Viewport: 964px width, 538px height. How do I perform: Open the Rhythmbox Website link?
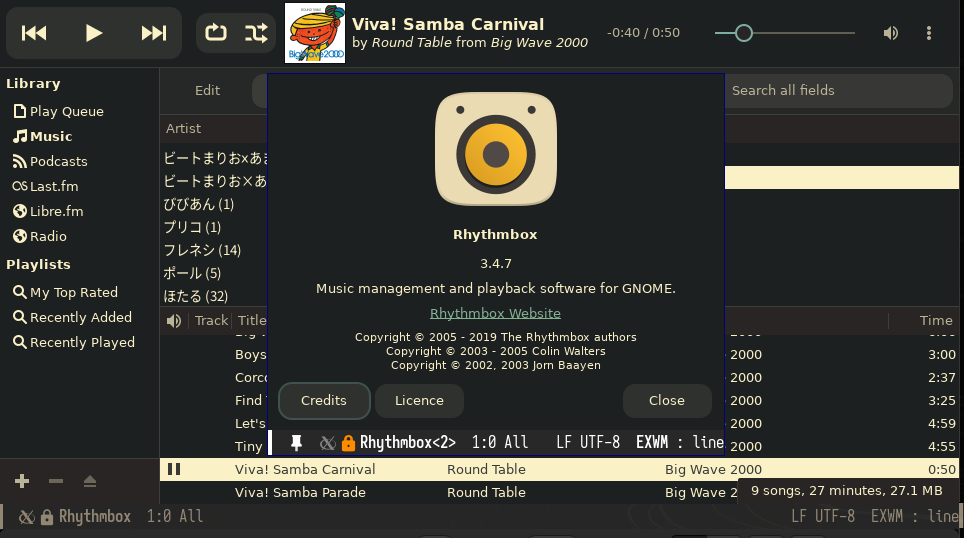pyautogui.click(x=495, y=314)
